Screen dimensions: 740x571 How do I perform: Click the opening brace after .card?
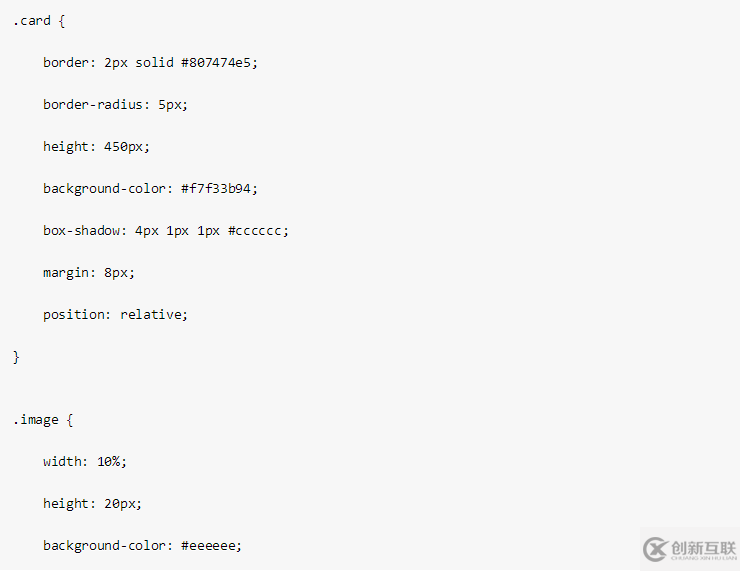(62, 21)
